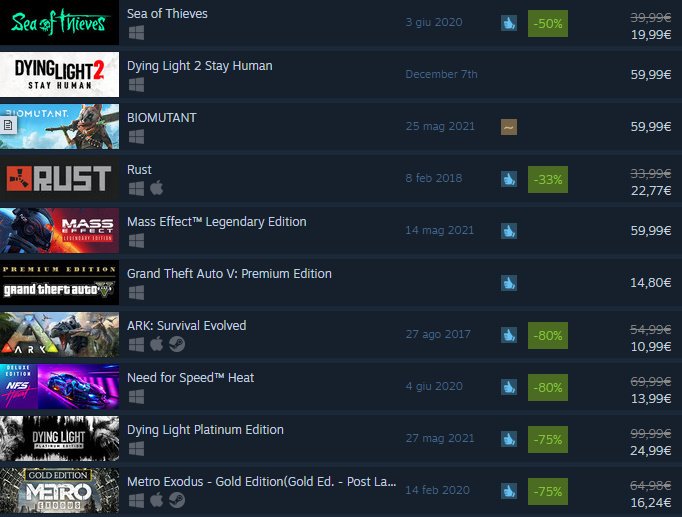Open the Grand Theft Auto V Premium thumbnail
The image size is (682, 517).
point(59,283)
